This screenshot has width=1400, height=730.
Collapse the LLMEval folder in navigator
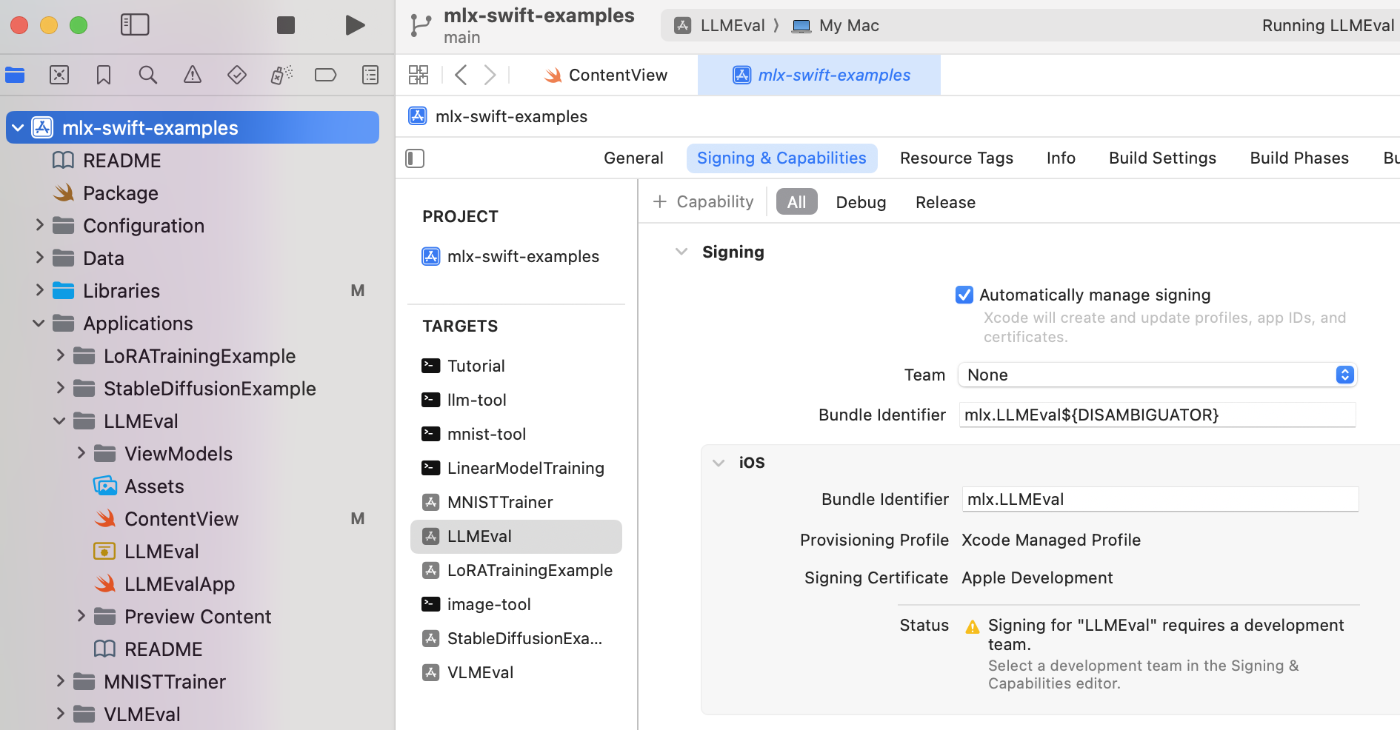click(x=60, y=421)
